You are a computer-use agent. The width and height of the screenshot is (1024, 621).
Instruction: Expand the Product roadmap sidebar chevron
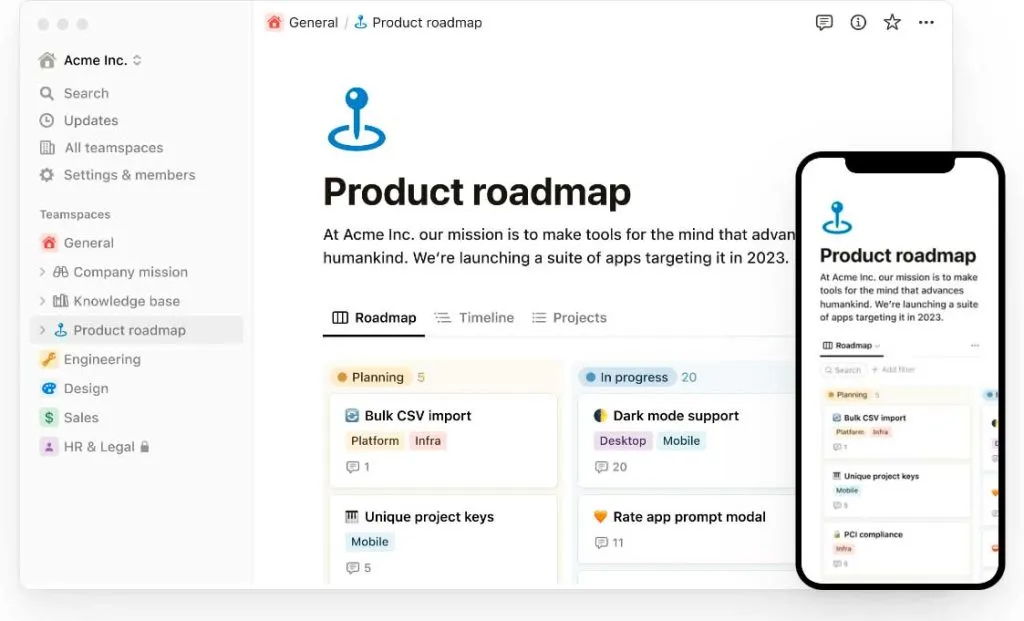(42, 330)
